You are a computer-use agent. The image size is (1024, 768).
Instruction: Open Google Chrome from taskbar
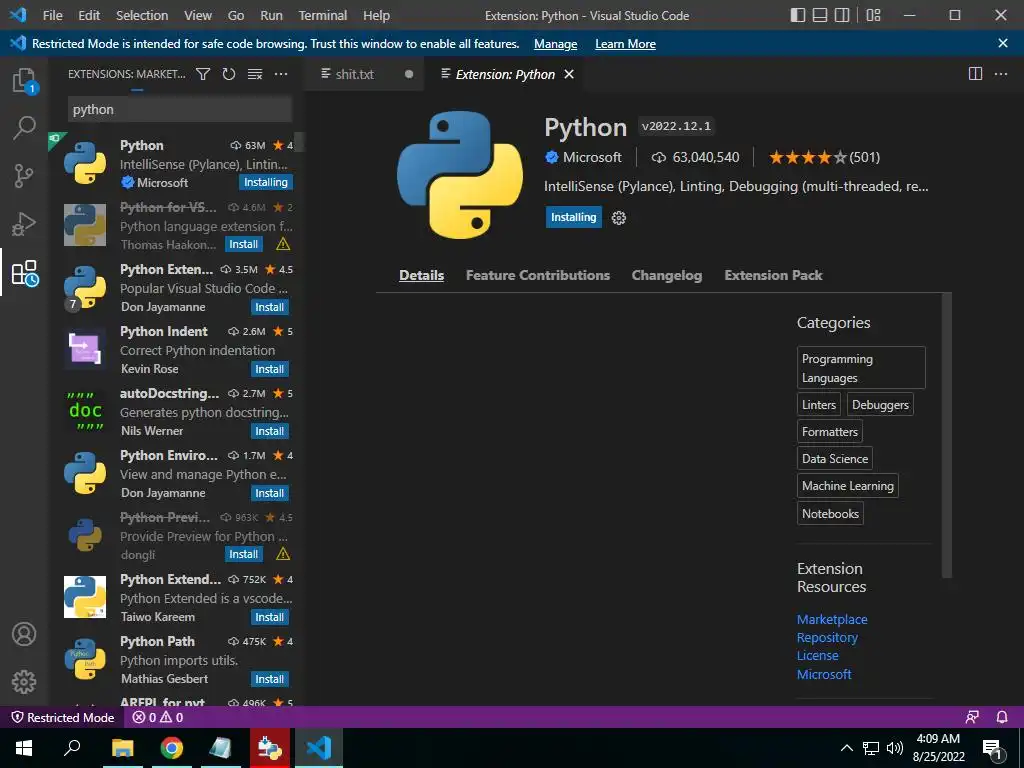pos(172,748)
